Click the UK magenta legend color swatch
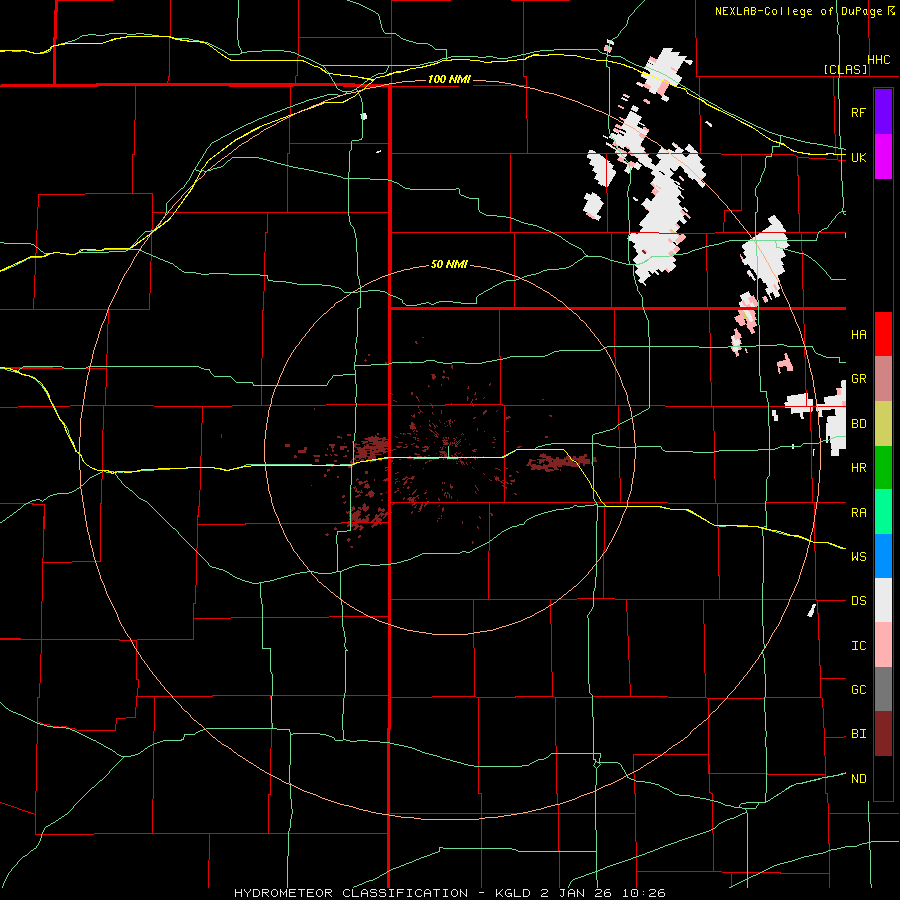Screen dimensions: 900x900 pos(883,157)
